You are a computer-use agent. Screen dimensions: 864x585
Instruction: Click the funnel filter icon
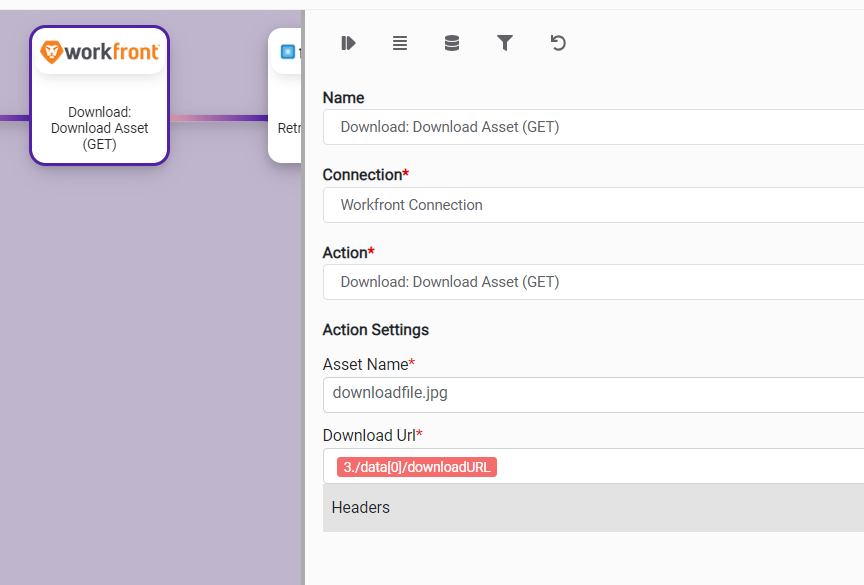(505, 43)
